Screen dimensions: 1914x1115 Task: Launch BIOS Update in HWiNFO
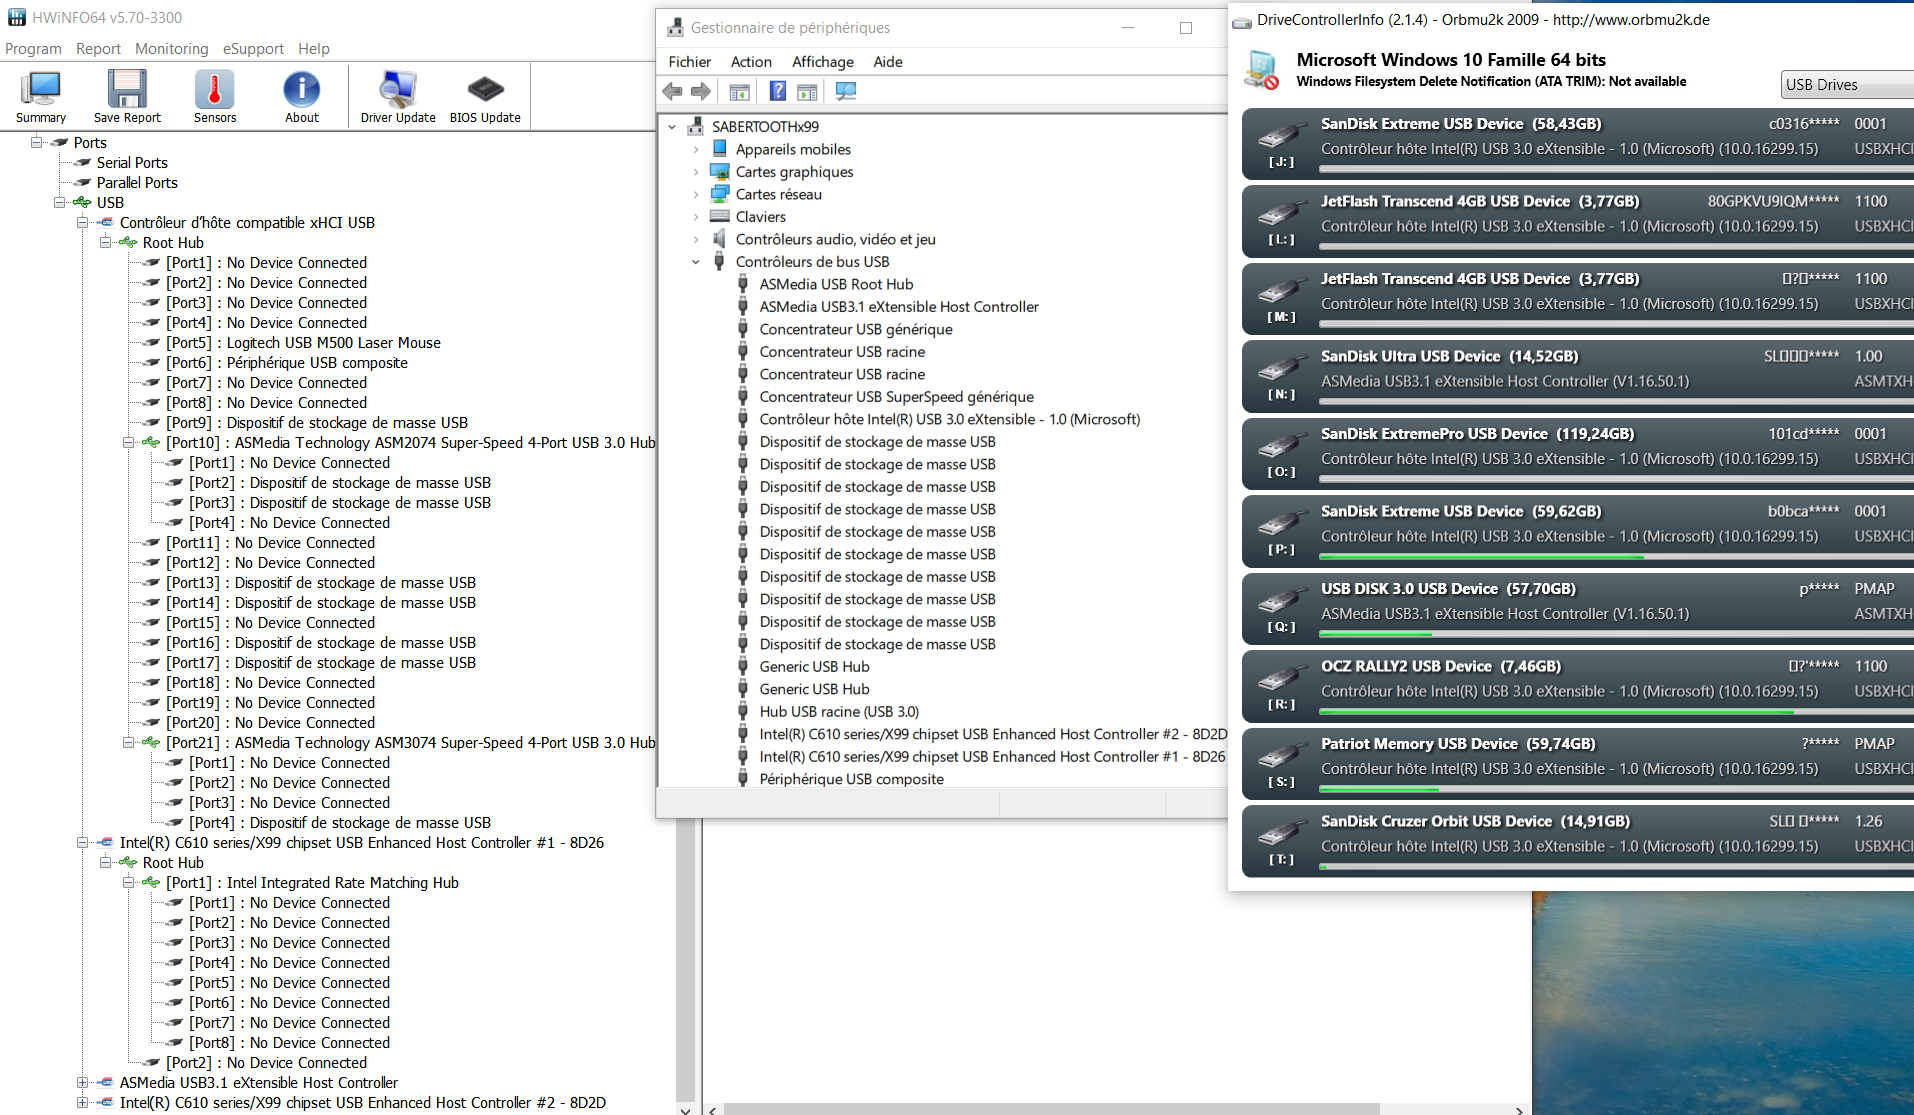tap(485, 96)
